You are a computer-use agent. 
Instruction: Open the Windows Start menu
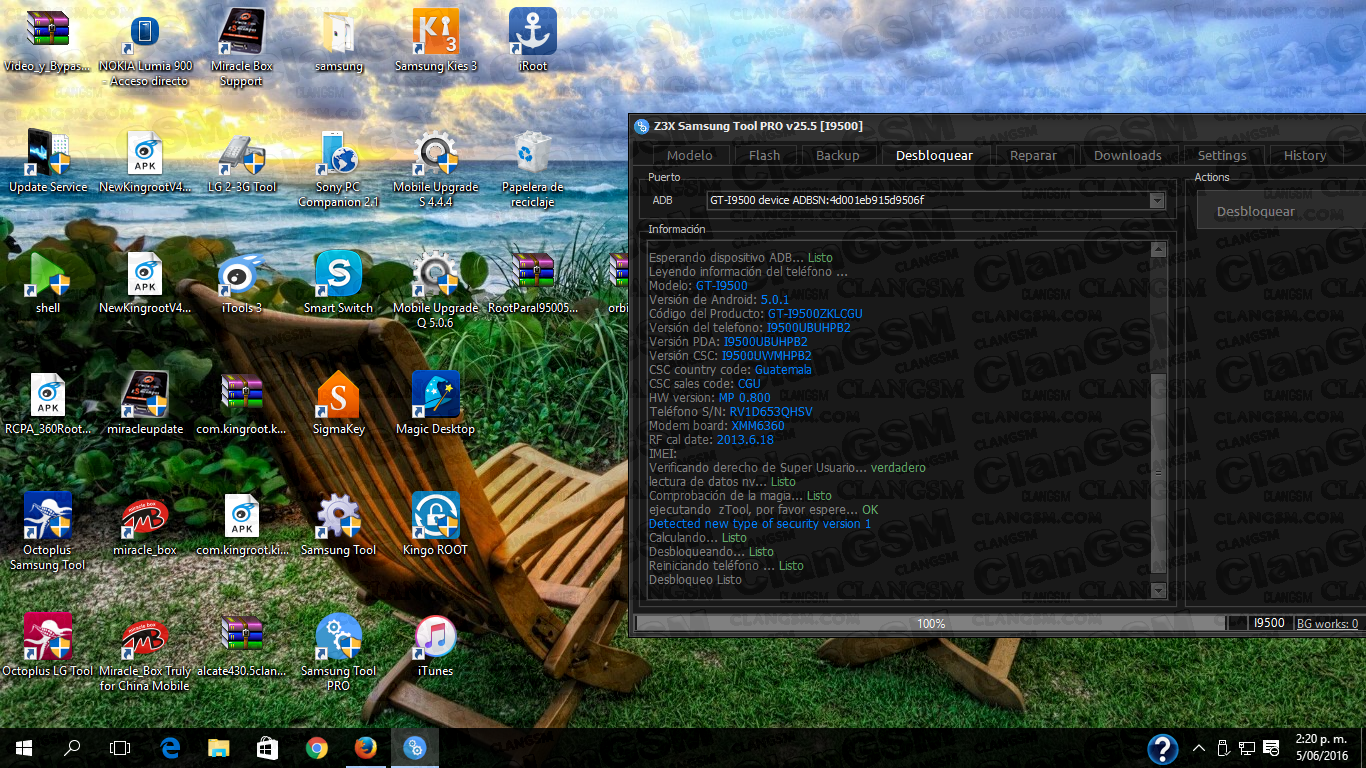(x=24, y=747)
